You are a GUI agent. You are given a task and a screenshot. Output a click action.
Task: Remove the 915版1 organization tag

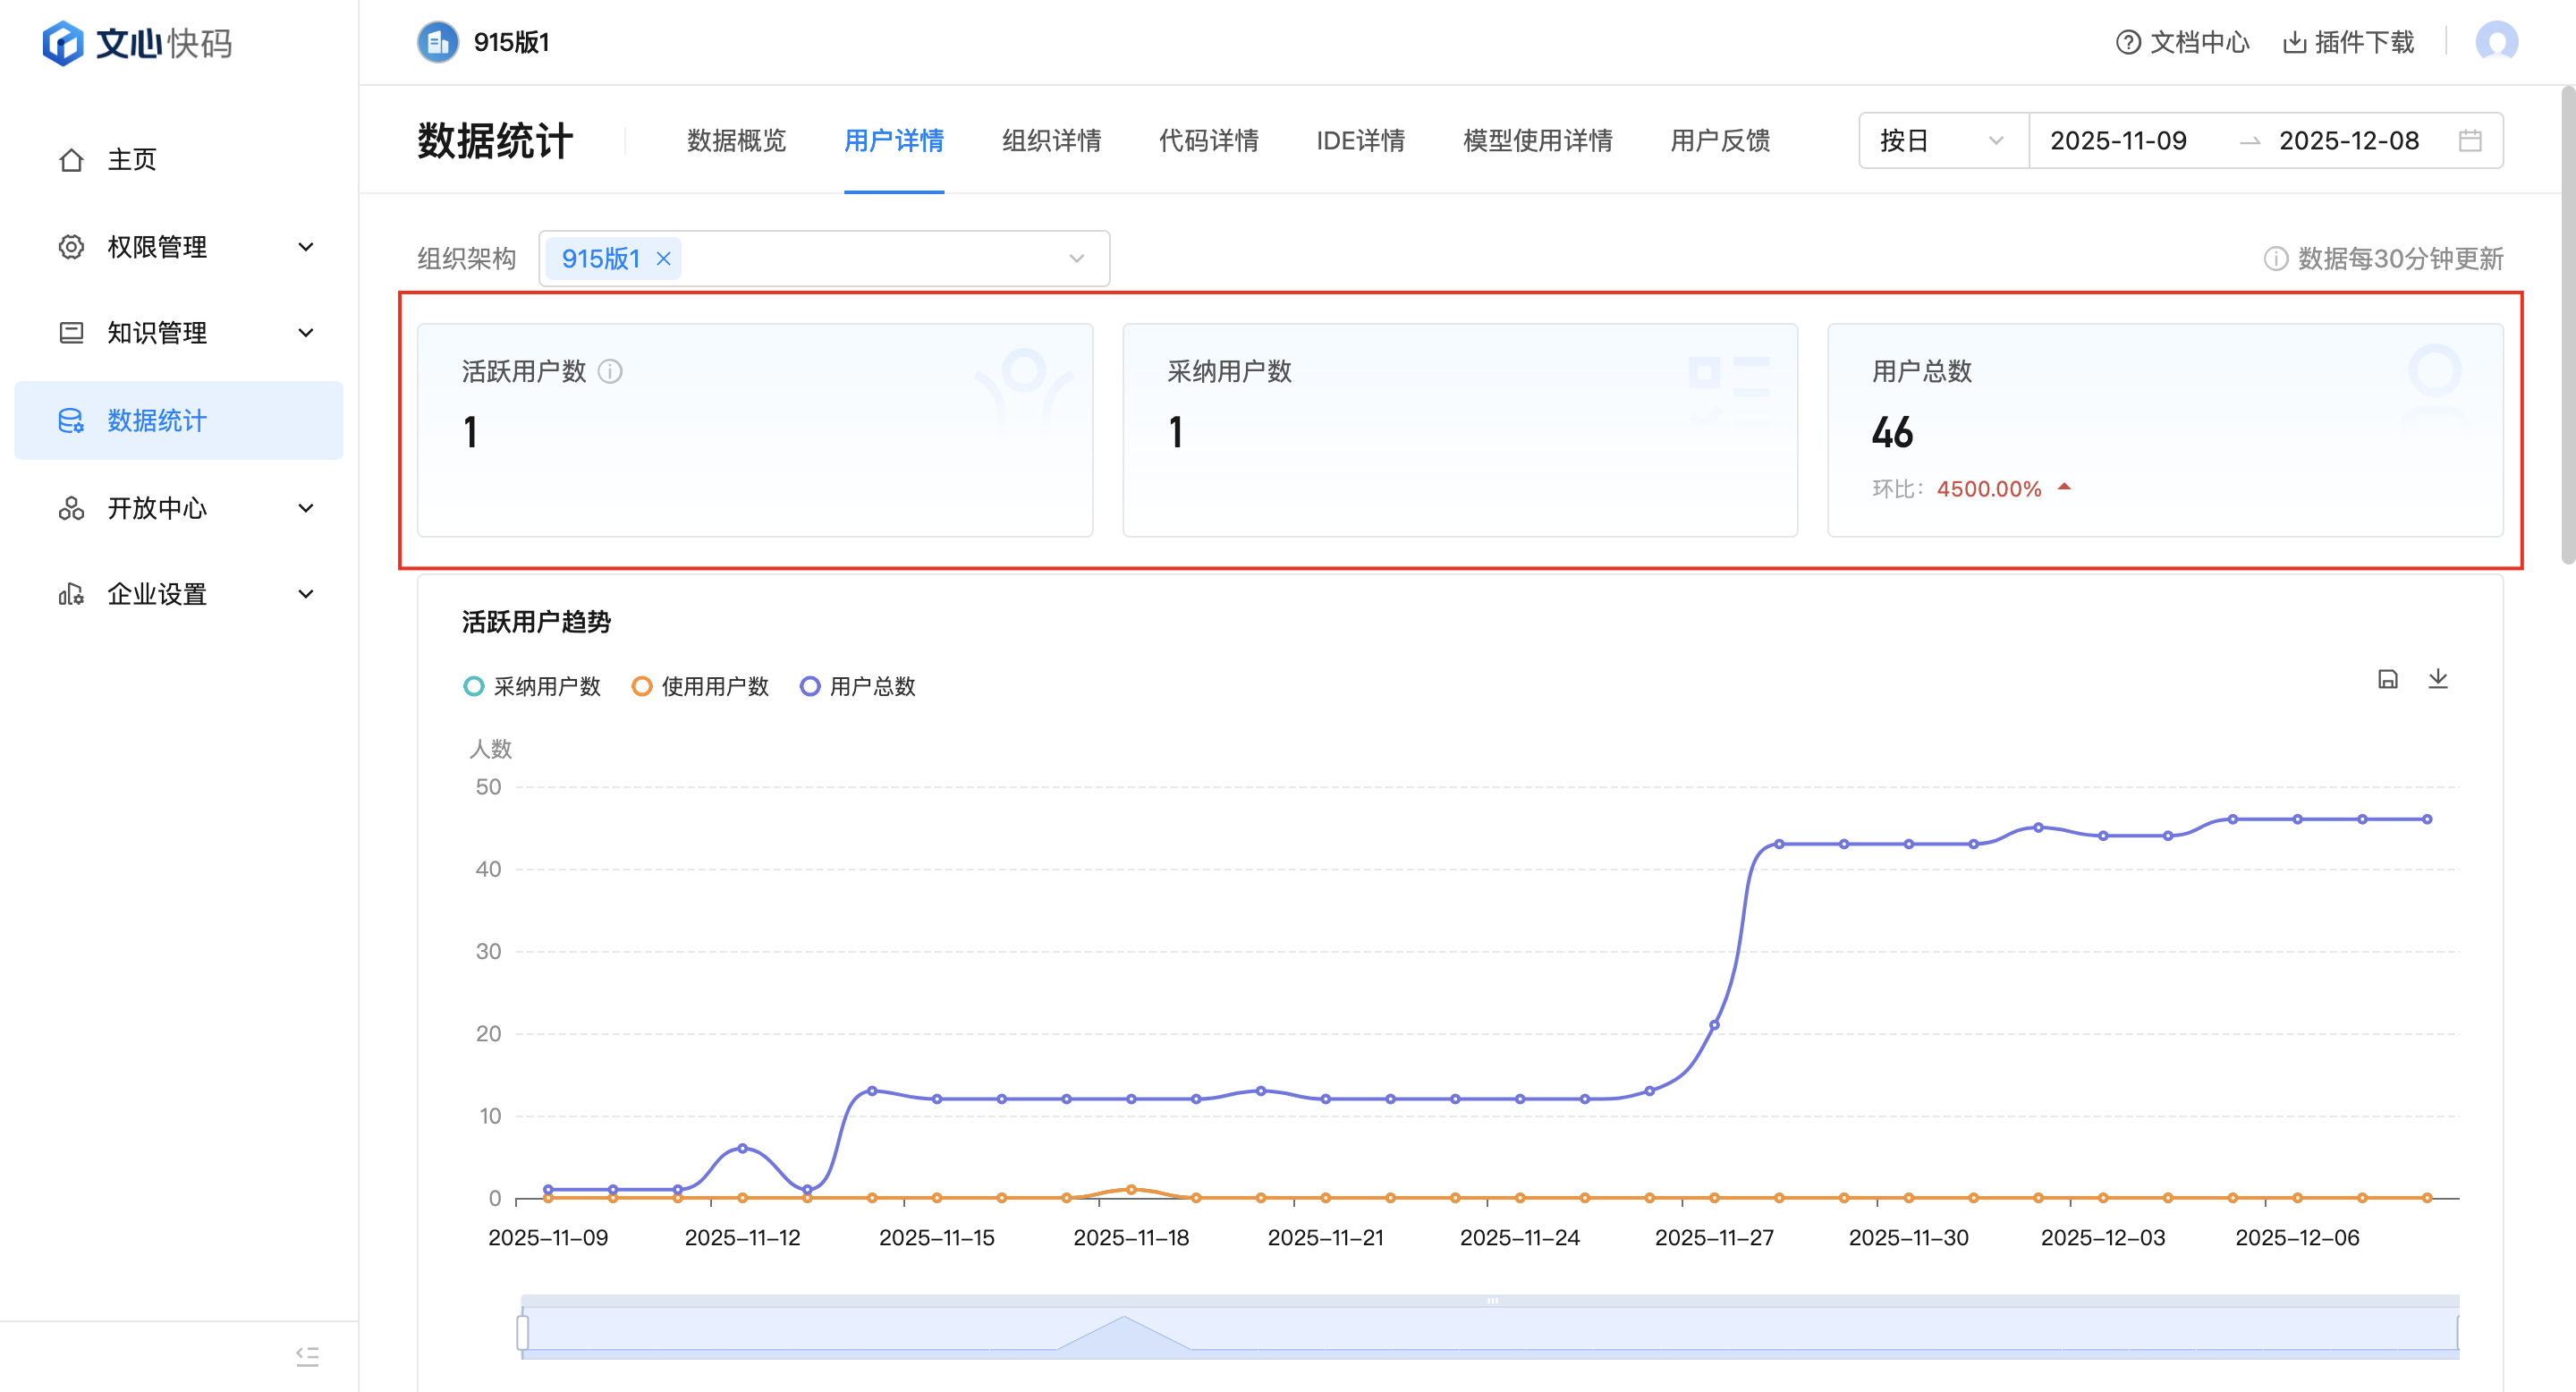[x=663, y=259]
